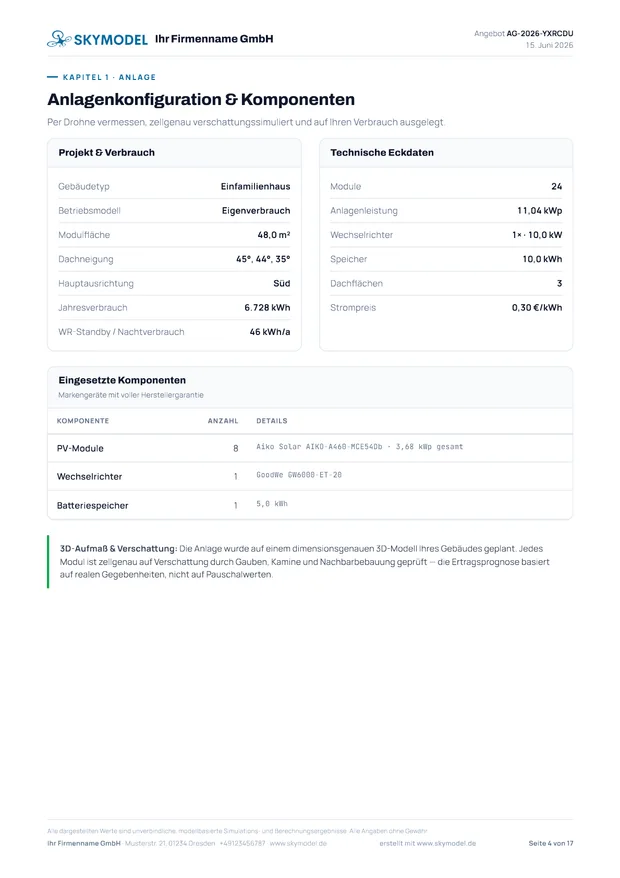Click the Kapitel 1 · Anlage label
Image resolution: width=620 pixels, height=878 pixels.
109,77
